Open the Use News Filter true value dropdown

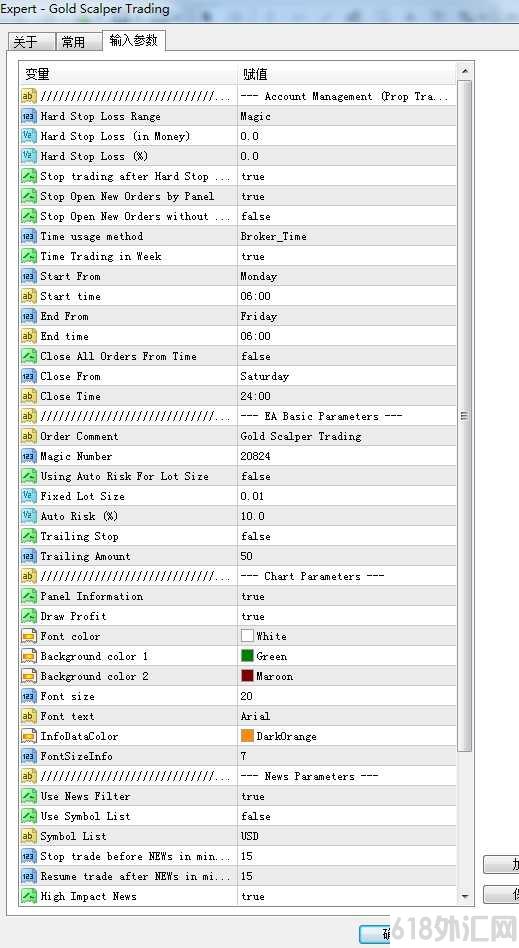347,796
